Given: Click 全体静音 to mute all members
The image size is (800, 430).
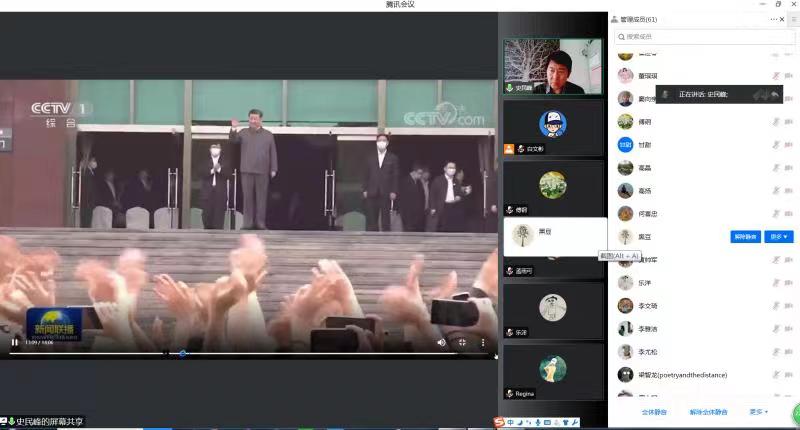Looking at the screenshot, I should coord(655,412).
